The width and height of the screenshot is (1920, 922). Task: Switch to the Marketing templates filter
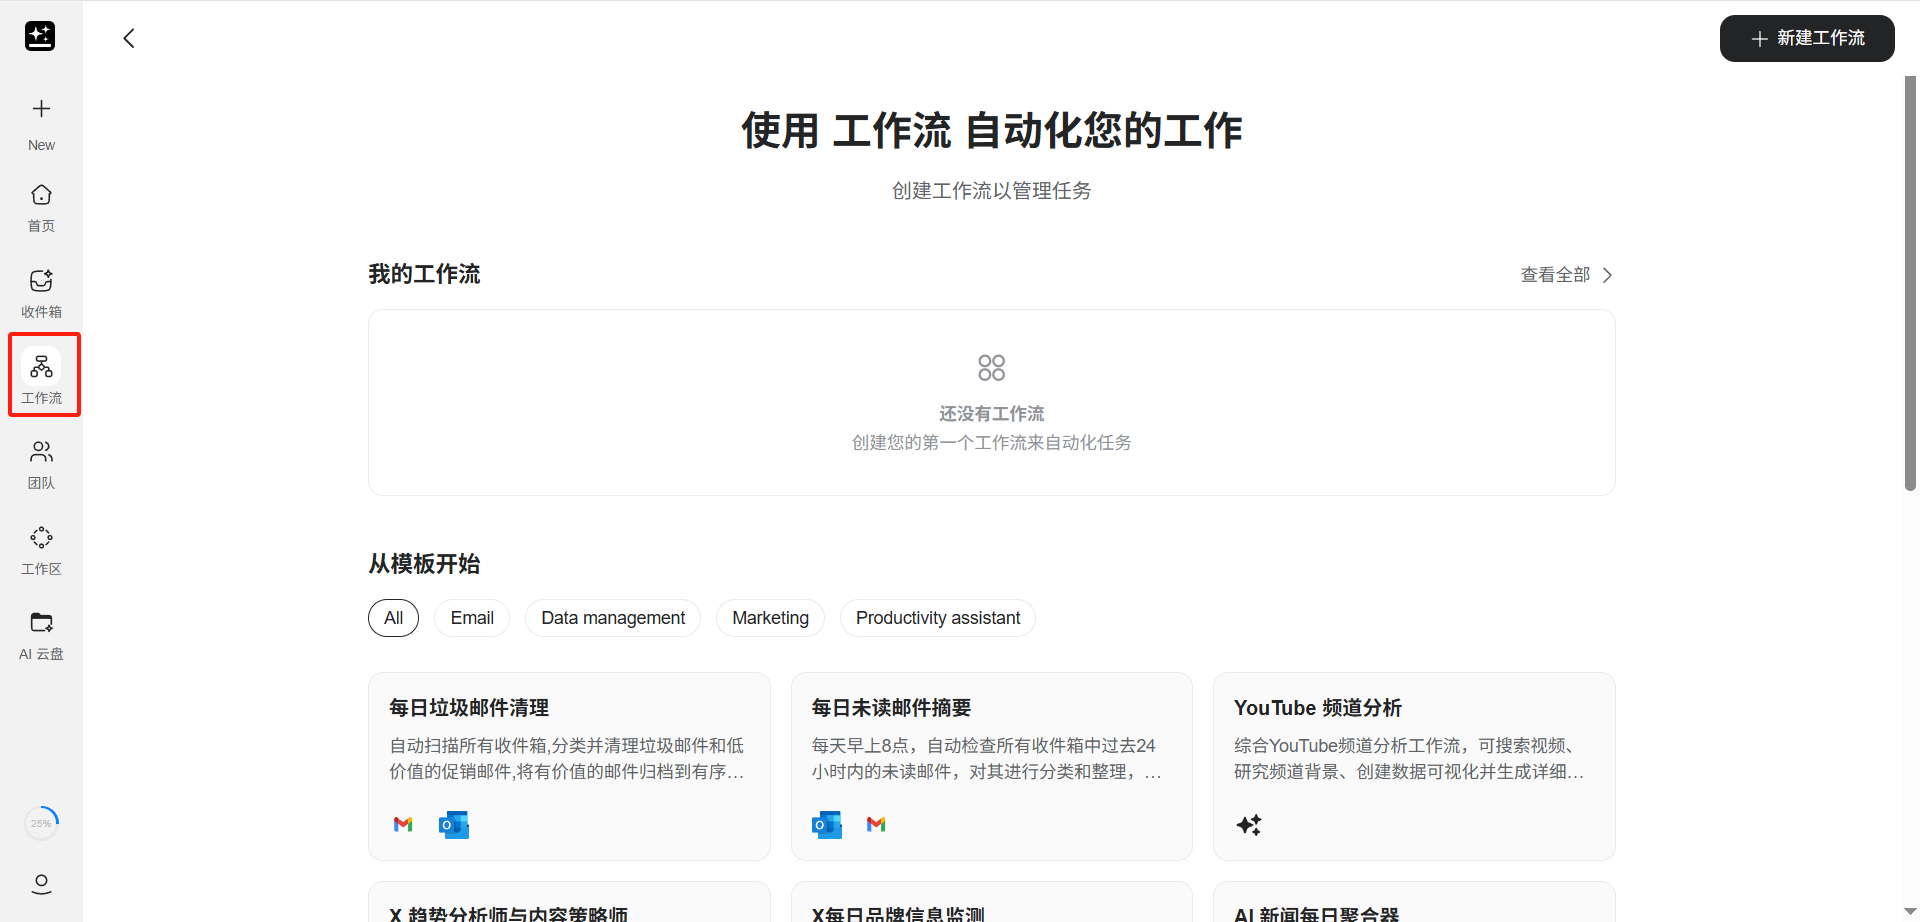point(770,618)
